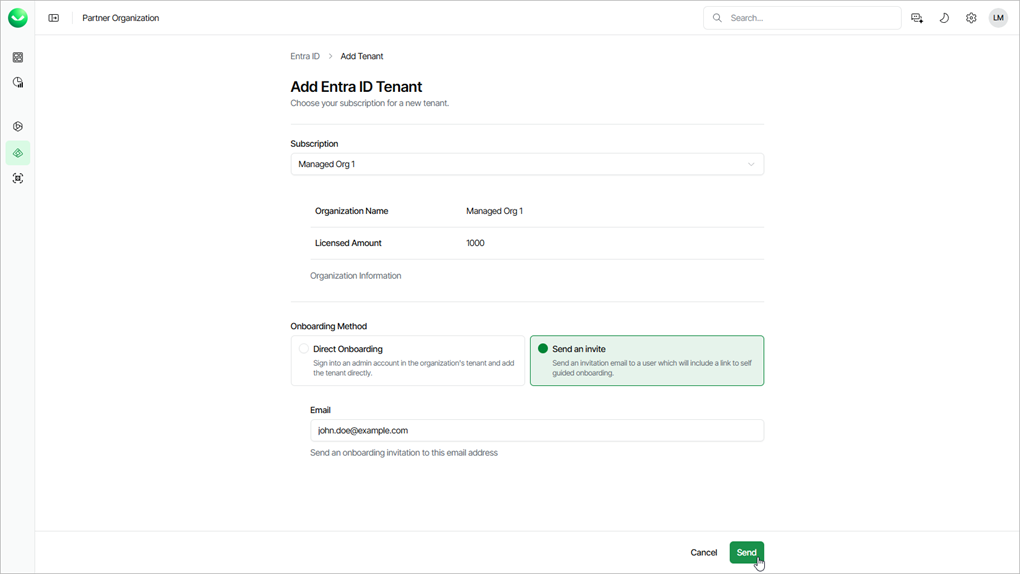Select the Direct Onboarding radio option
1020x574 pixels.
point(304,349)
